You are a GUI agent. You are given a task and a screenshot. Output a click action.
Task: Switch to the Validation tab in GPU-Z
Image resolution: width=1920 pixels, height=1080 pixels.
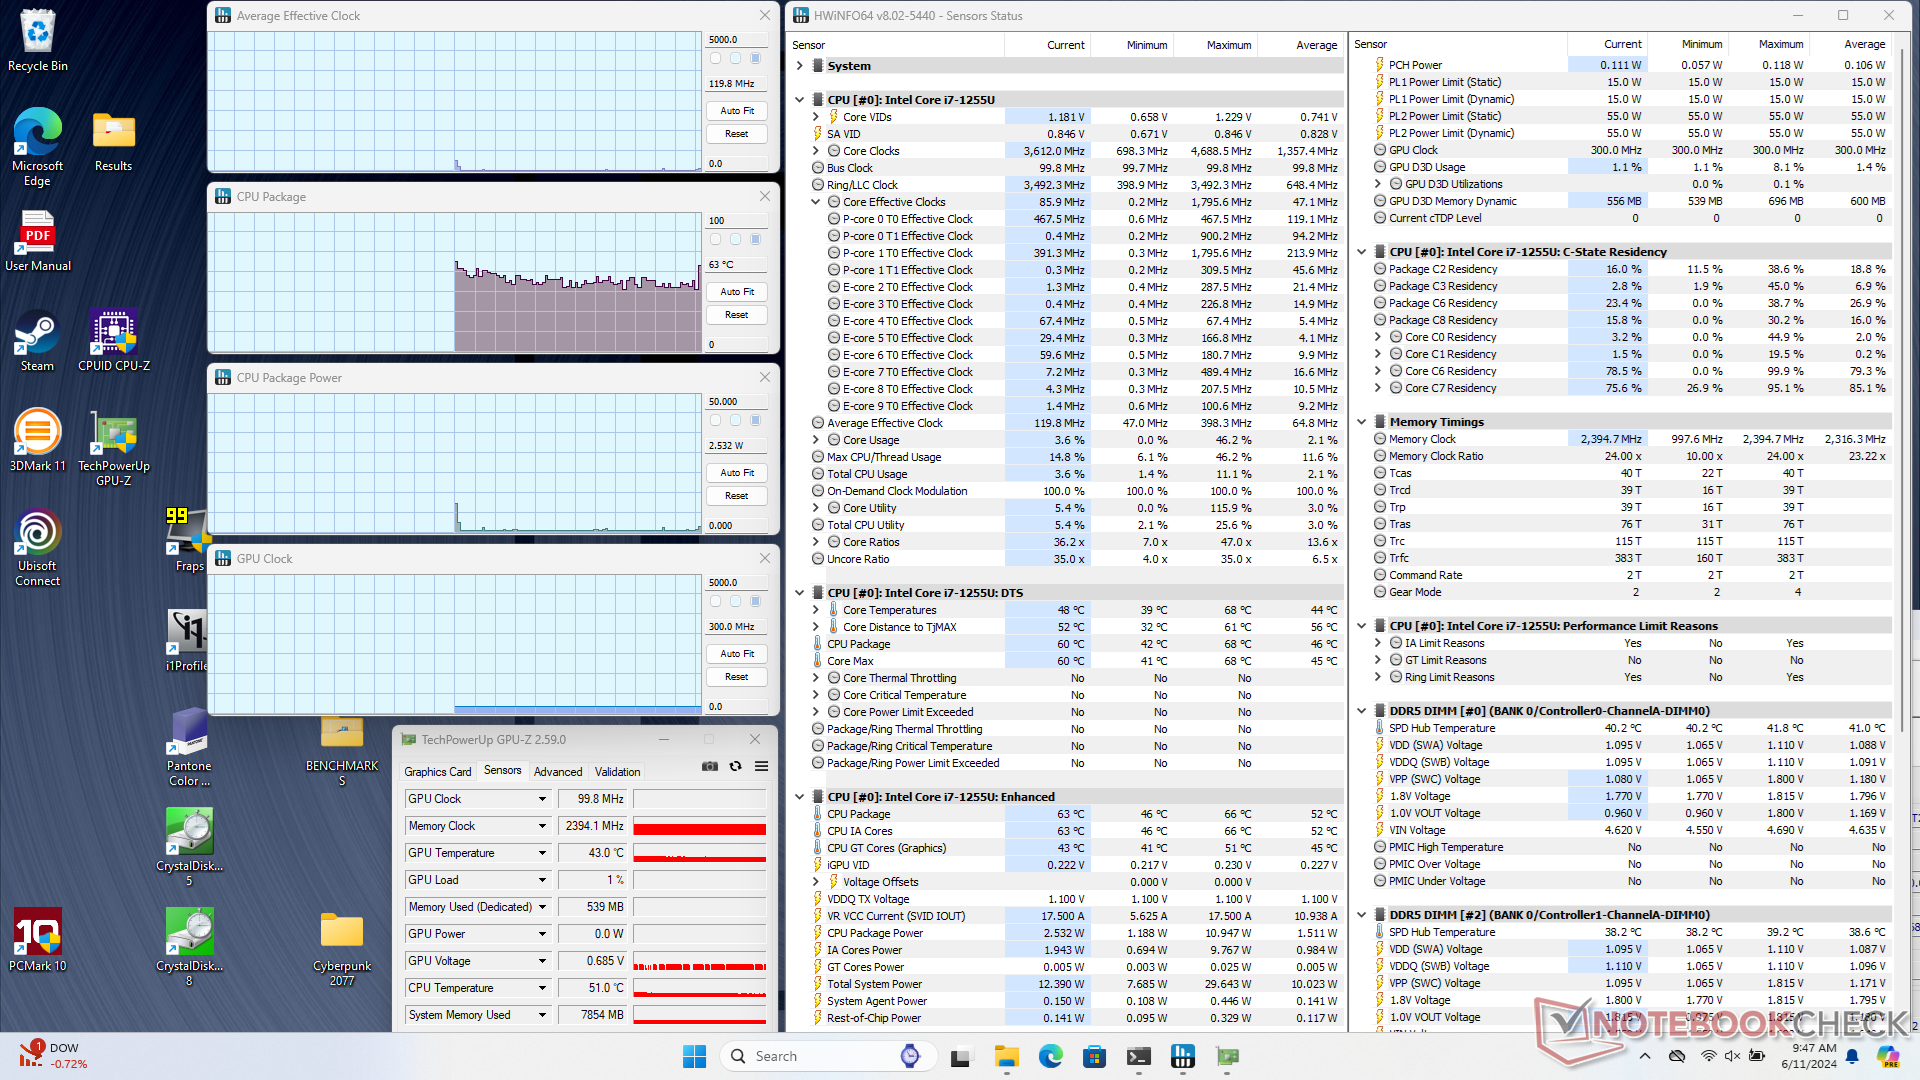click(617, 771)
